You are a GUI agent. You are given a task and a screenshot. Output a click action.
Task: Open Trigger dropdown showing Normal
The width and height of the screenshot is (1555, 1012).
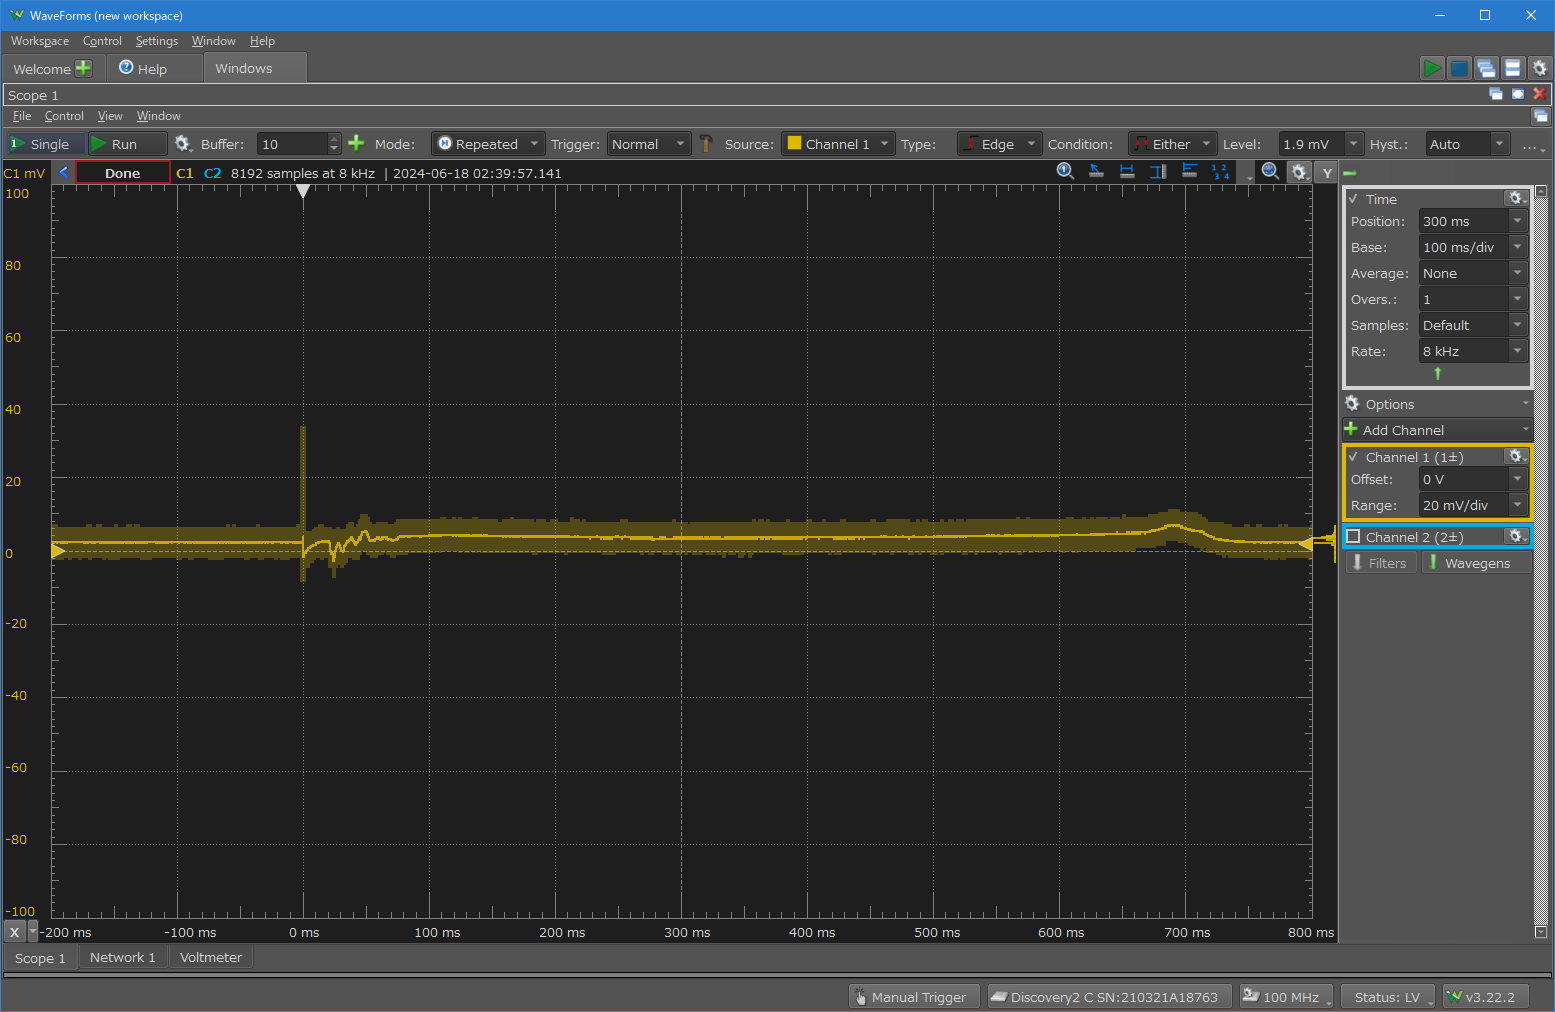pyautogui.click(x=649, y=144)
